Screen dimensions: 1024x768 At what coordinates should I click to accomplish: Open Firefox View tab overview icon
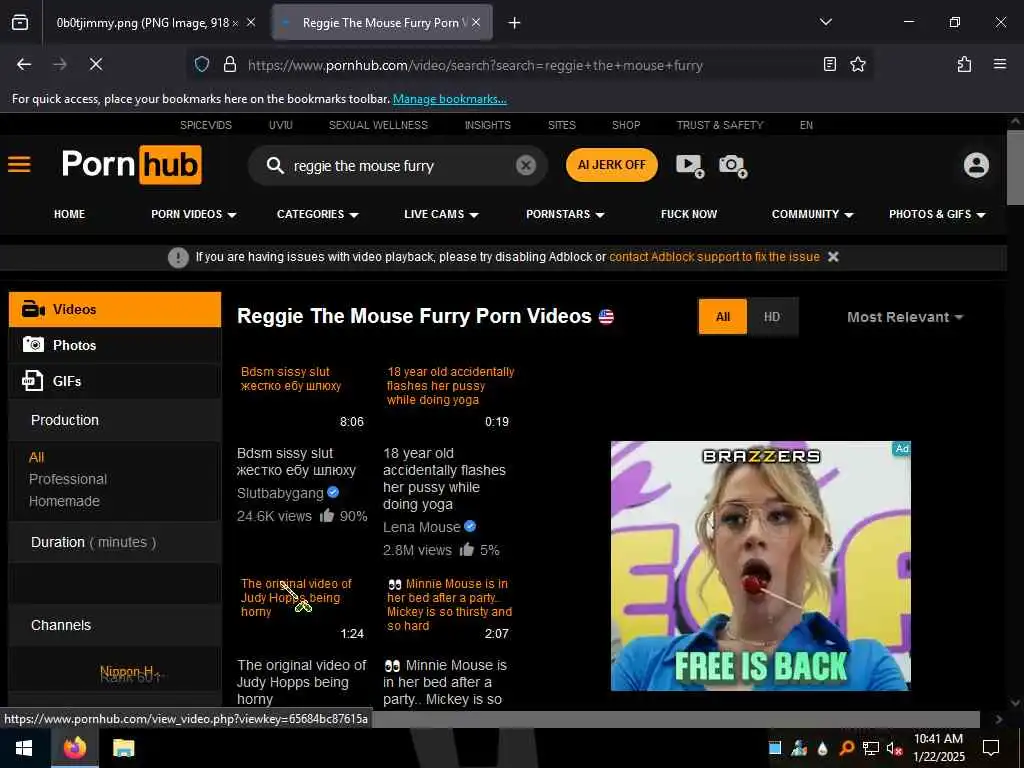pyautogui.click(x=20, y=23)
